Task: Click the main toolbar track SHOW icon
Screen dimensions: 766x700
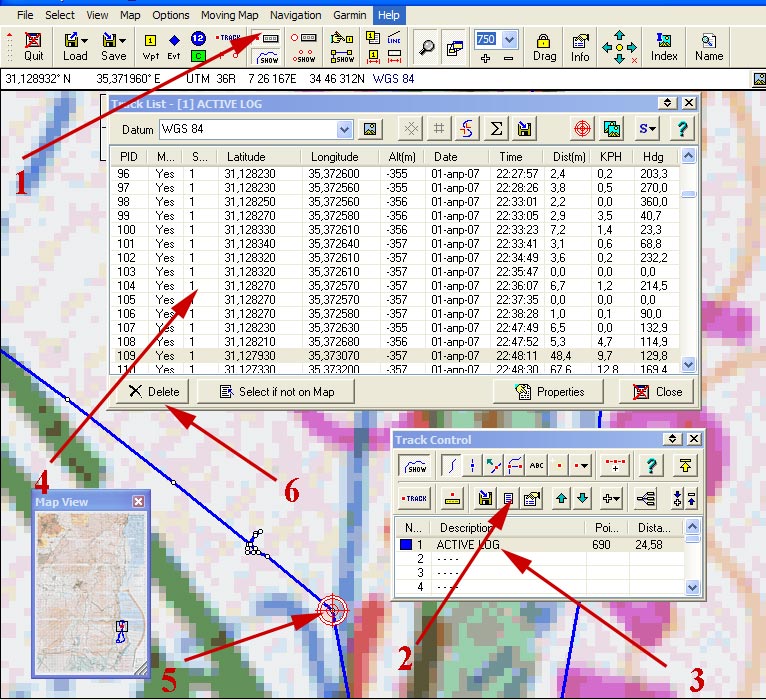Action: point(267,57)
